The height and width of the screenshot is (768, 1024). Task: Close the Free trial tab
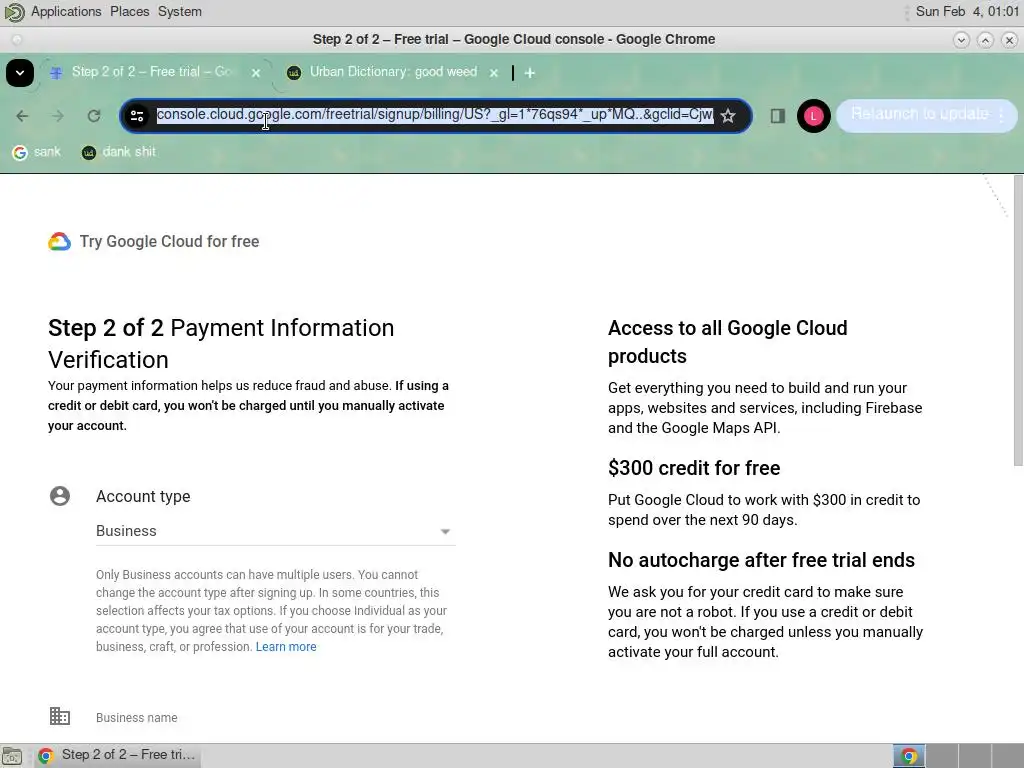pyautogui.click(x=256, y=72)
